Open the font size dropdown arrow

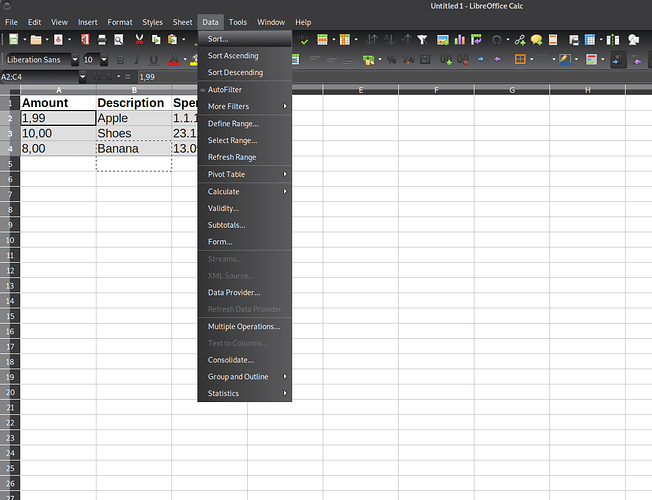[x=104, y=59]
